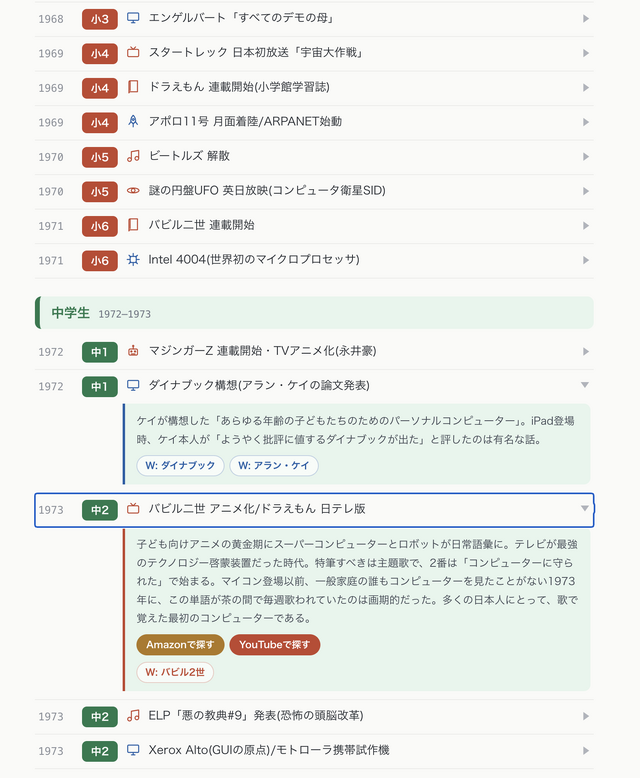Open the Amazonで探す button

(180, 645)
